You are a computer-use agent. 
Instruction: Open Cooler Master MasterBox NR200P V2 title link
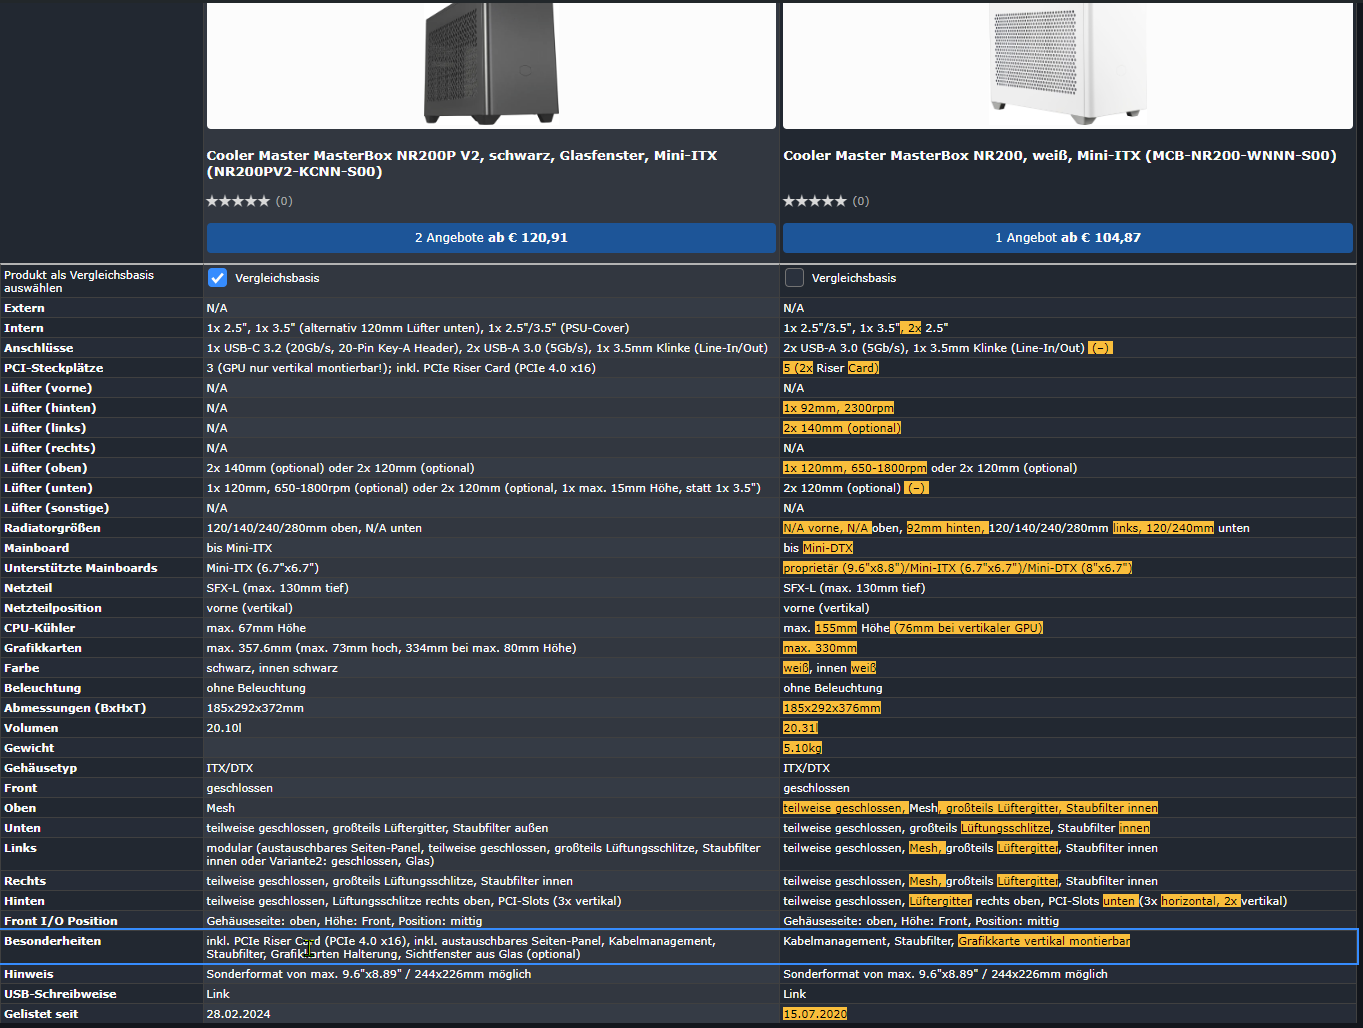click(462, 163)
